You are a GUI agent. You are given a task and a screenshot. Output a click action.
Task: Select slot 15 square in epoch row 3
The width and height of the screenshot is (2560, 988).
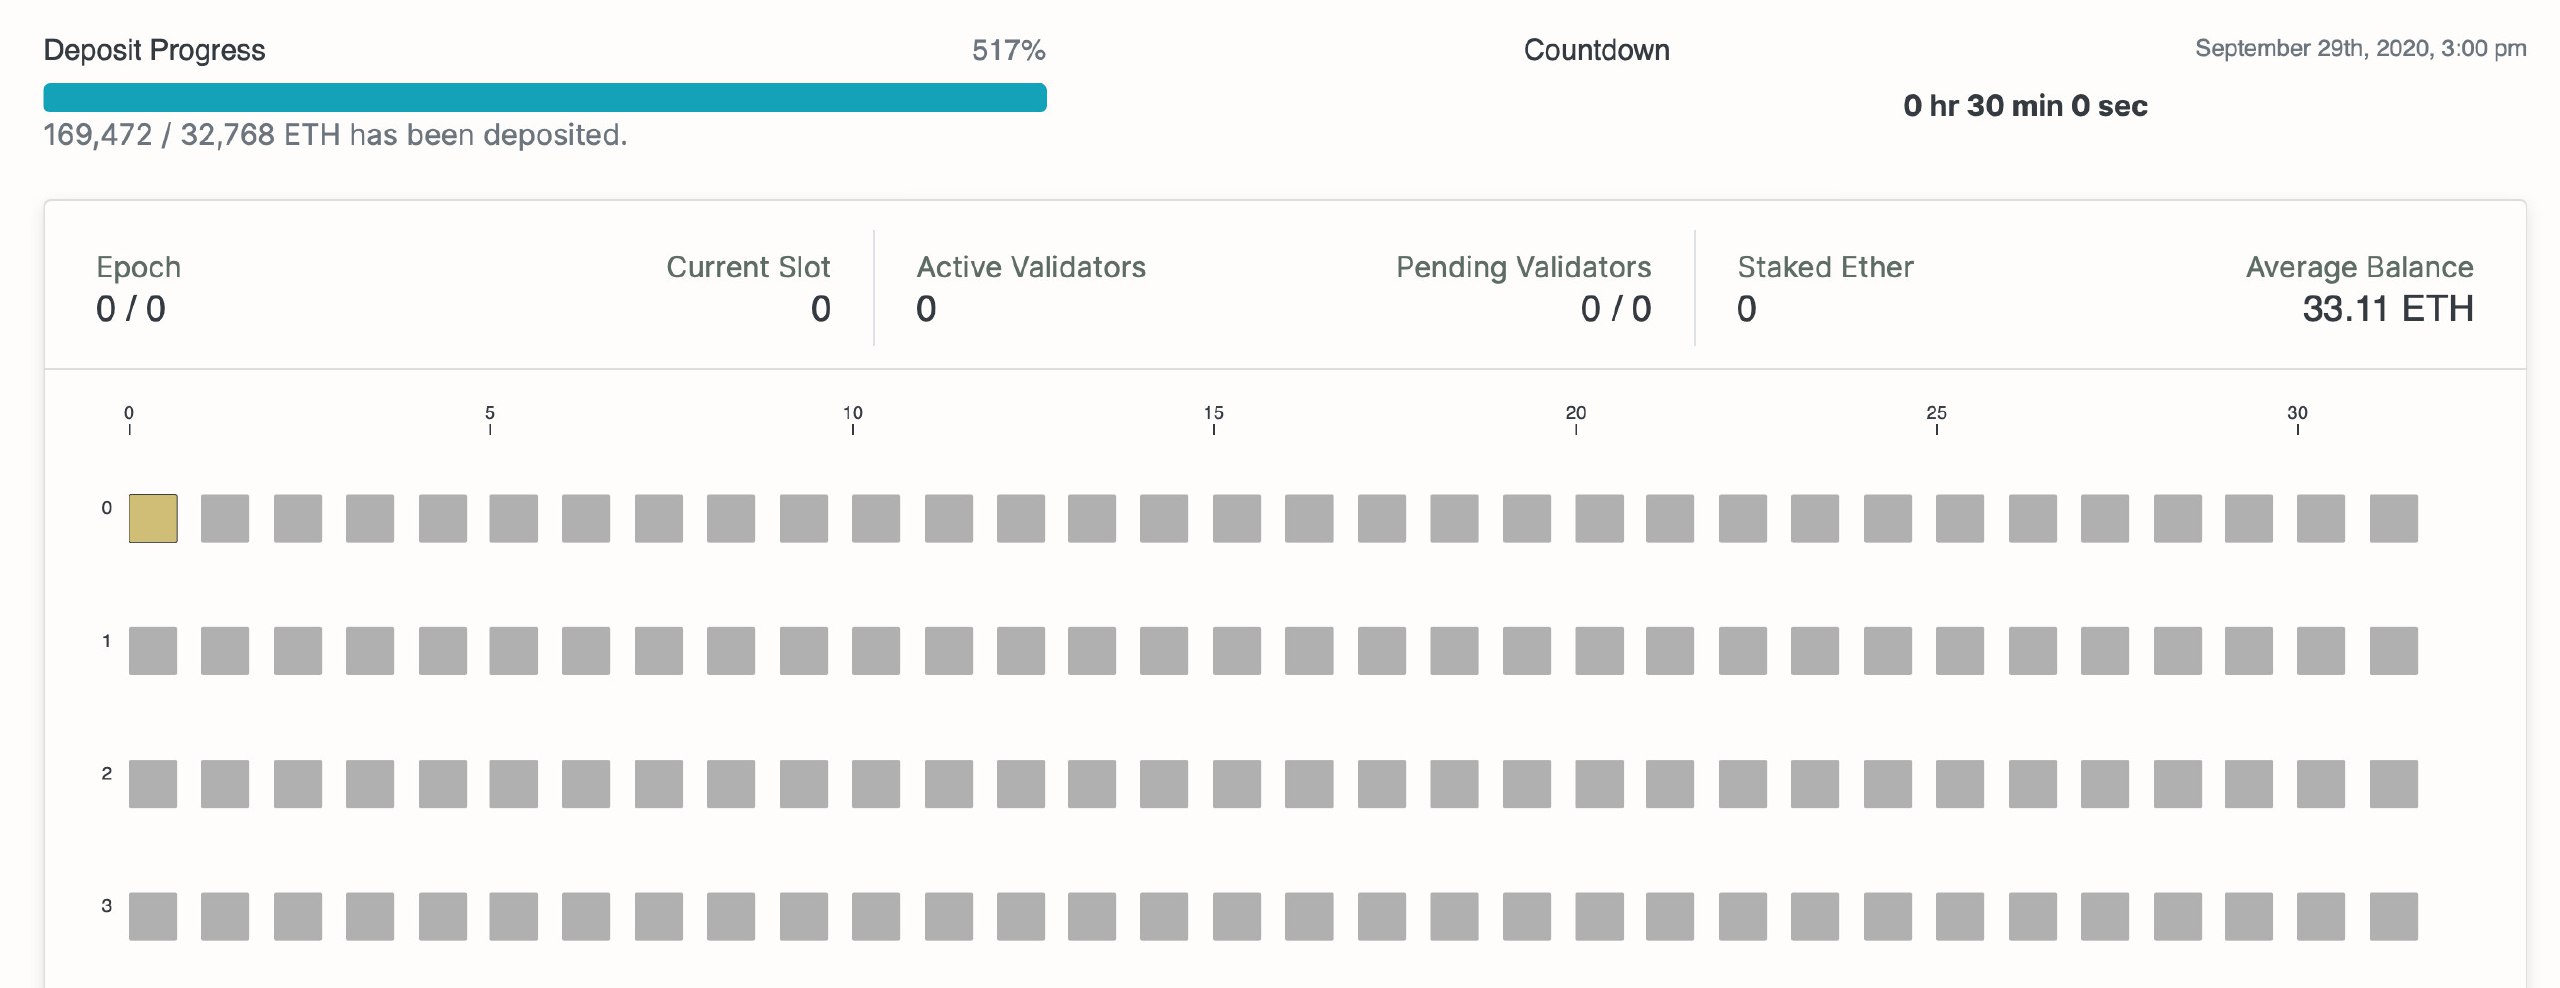point(1237,916)
